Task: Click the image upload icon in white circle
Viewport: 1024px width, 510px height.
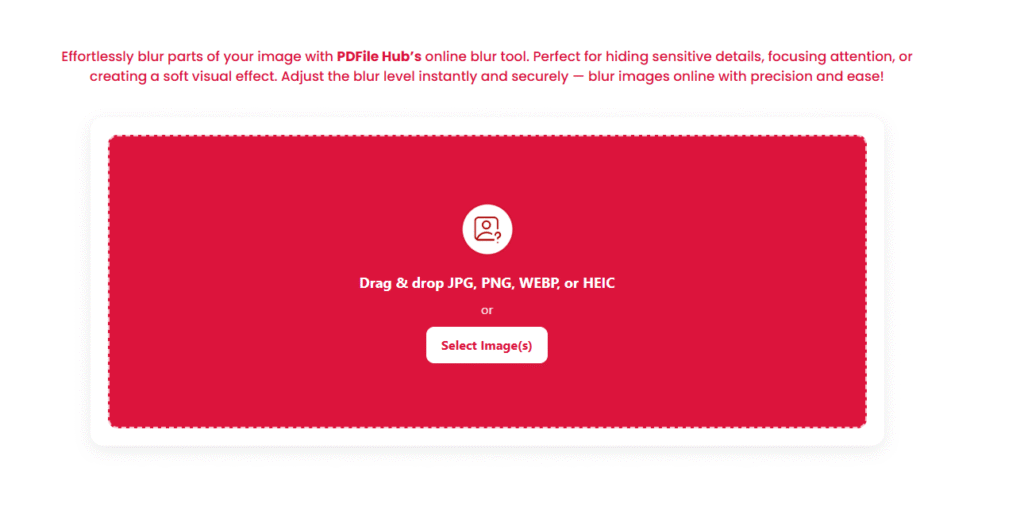Action: pyautogui.click(x=487, y=229)
